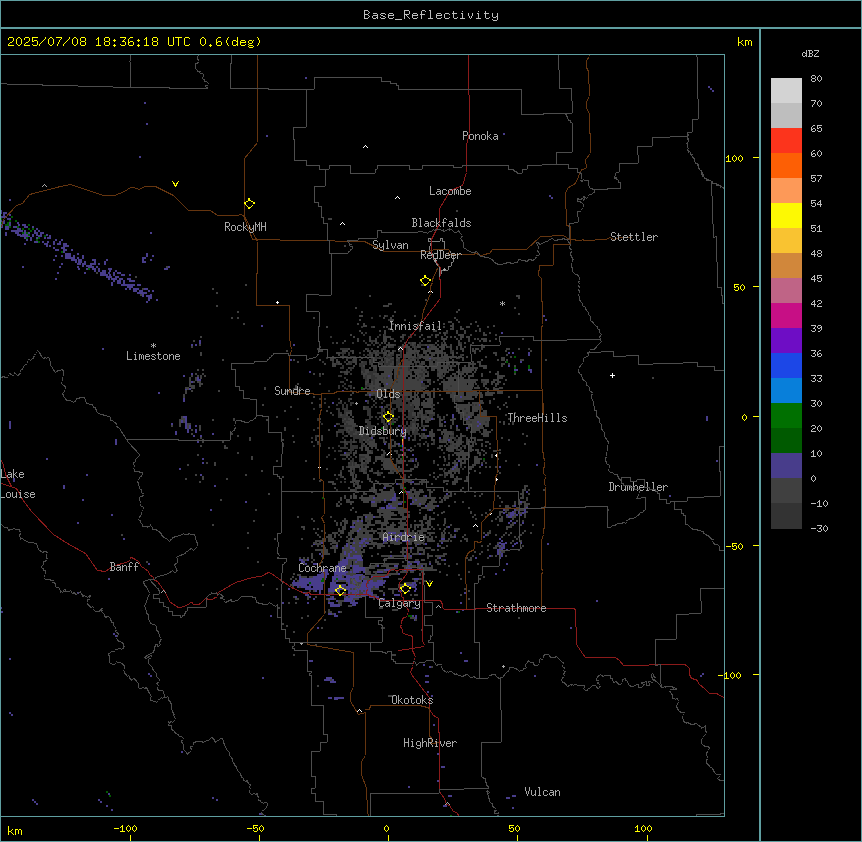Click the Strathmore label
This screenshot has height=842, width=862.
tap(516, 608)
